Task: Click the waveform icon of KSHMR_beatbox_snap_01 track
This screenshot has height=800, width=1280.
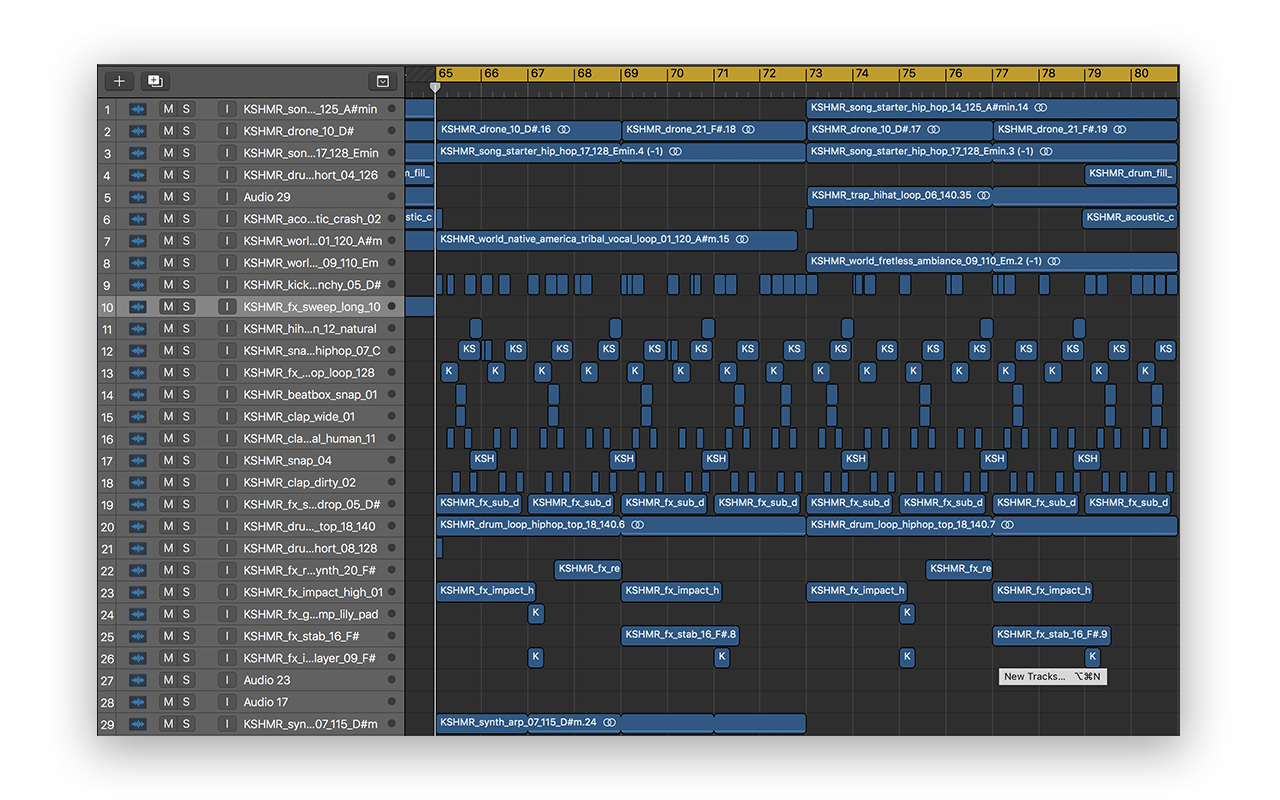Action: 137,395
